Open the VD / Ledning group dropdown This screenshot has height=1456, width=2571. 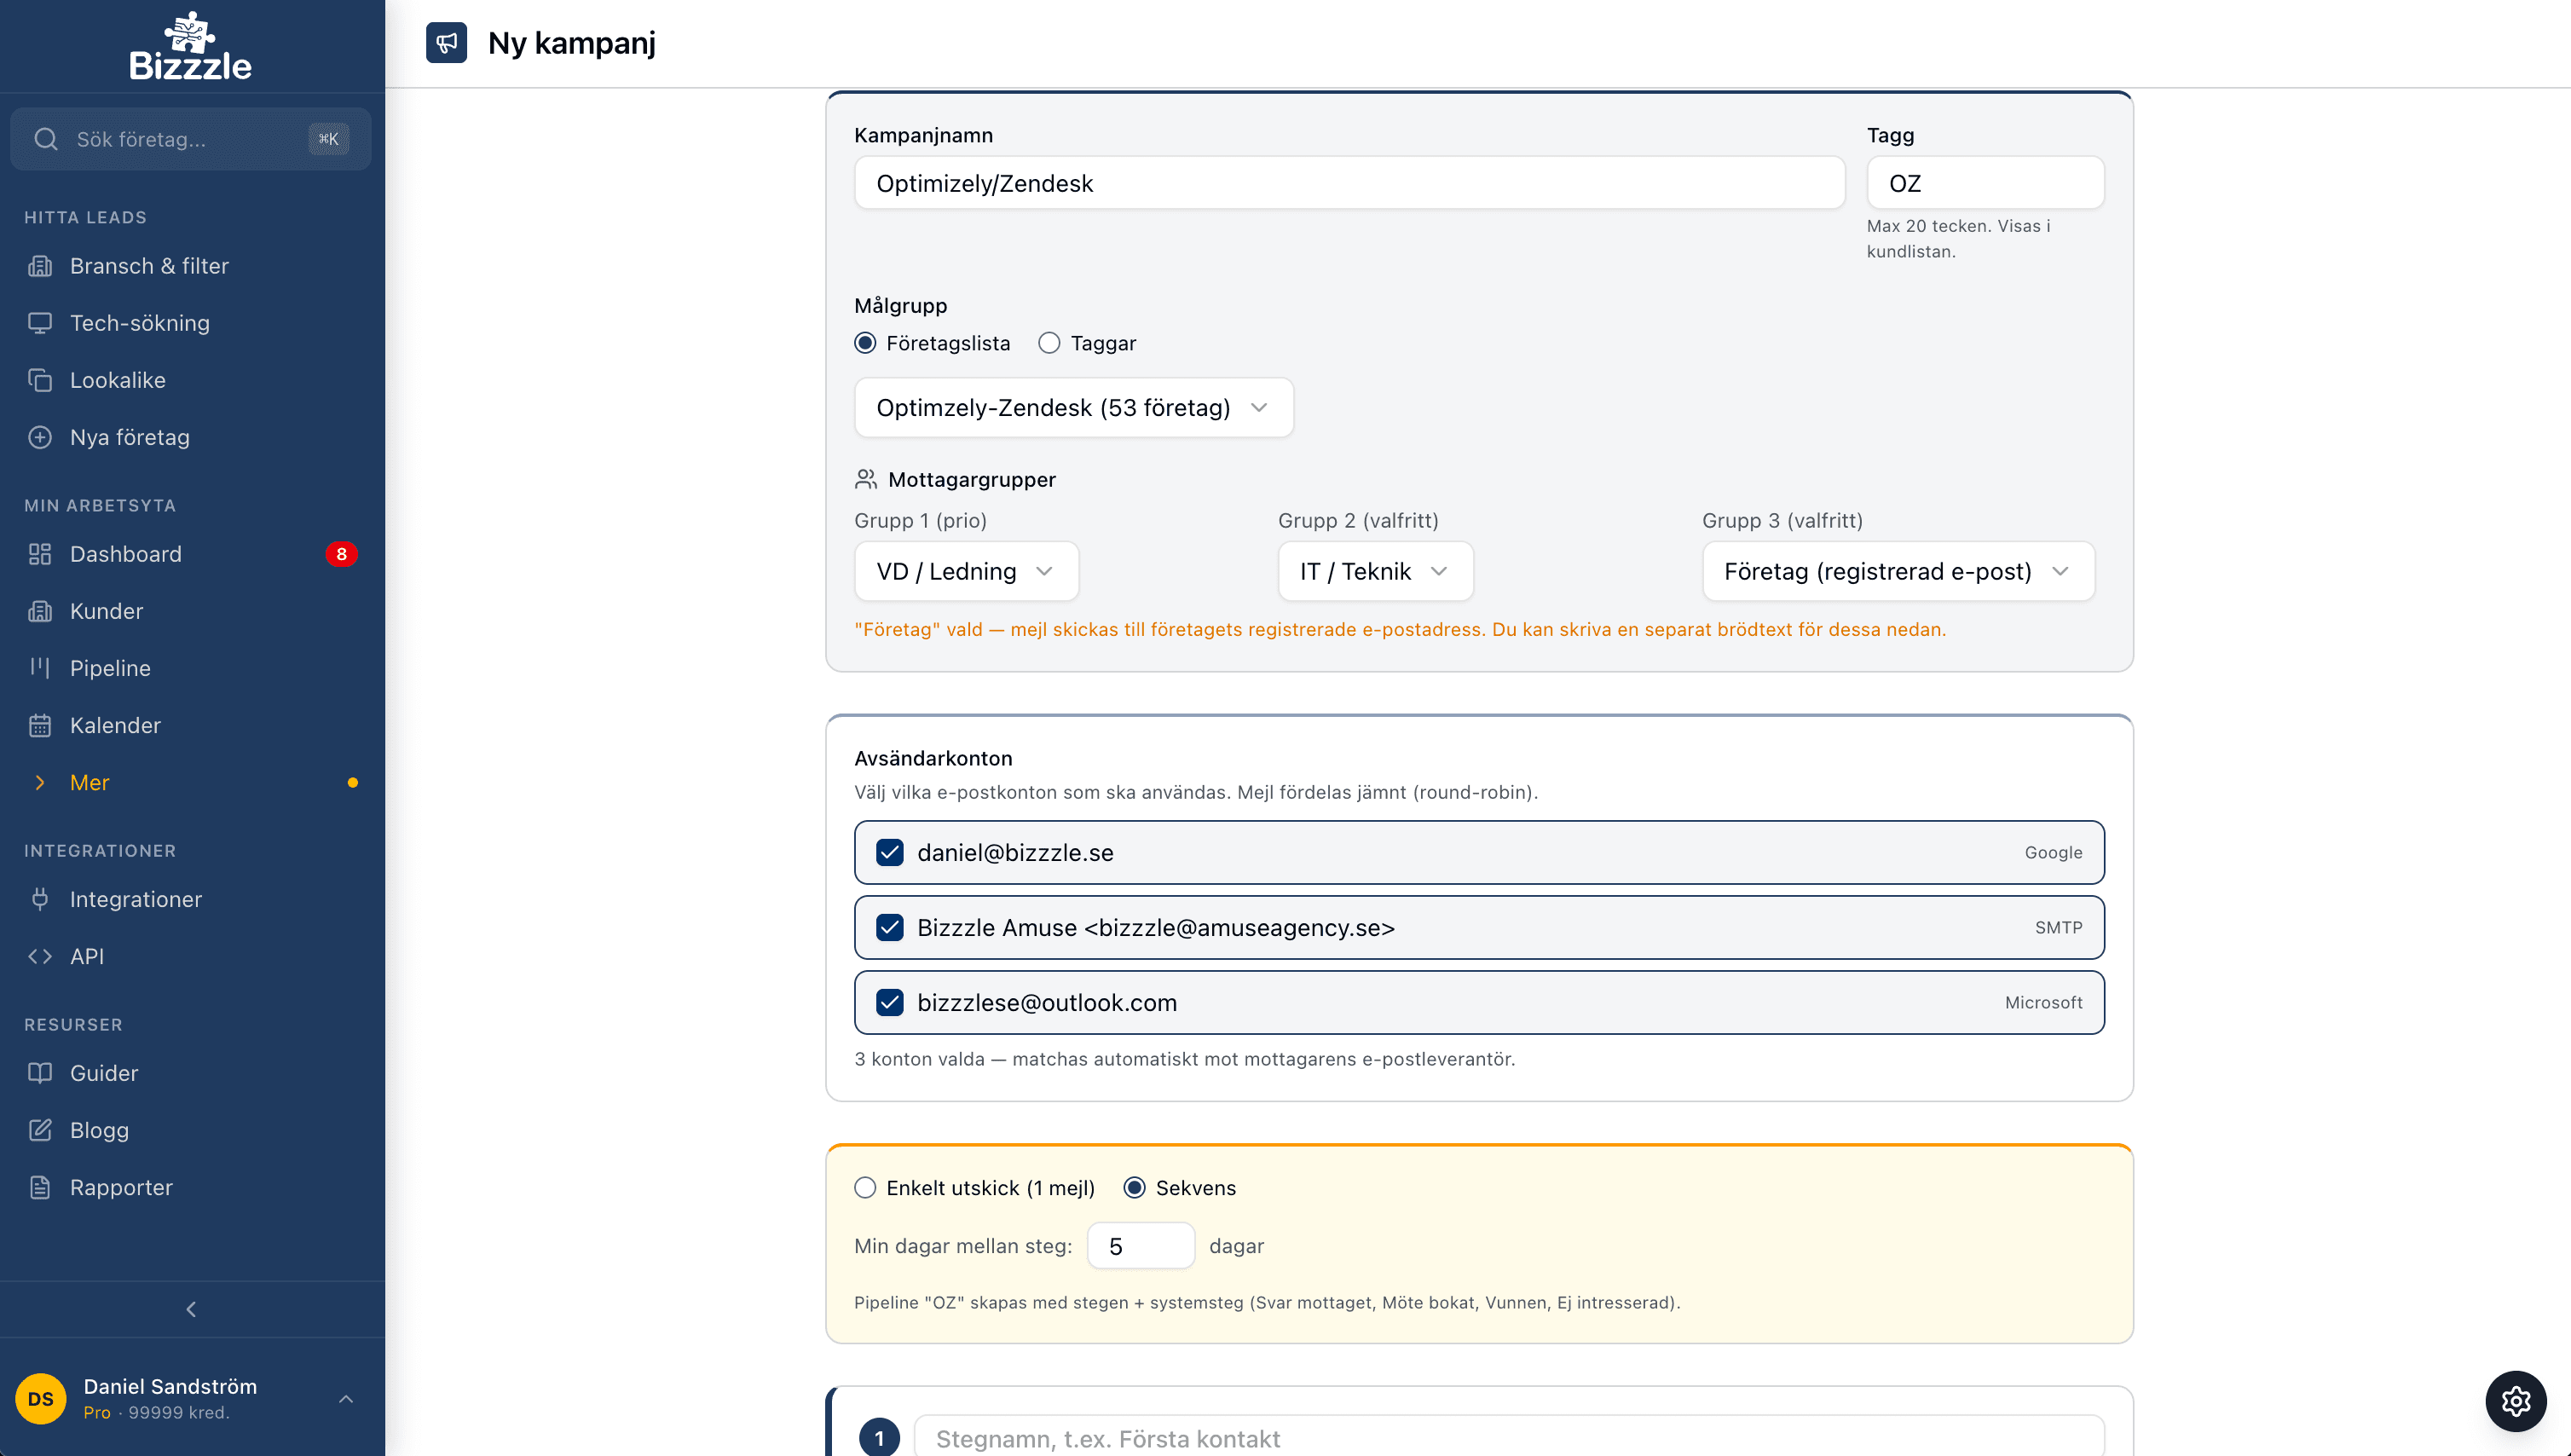[965, 571]
